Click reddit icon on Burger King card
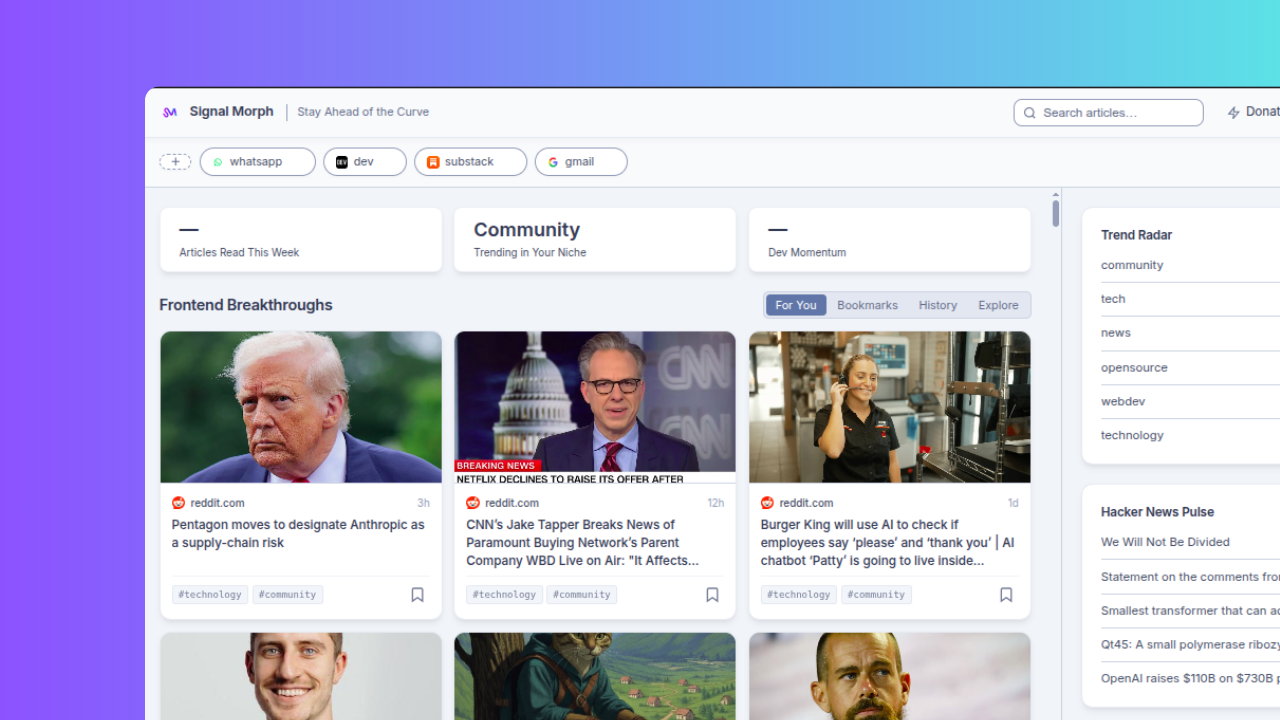Viewport: 1280px width, 720px height. (x=767, y=503)
